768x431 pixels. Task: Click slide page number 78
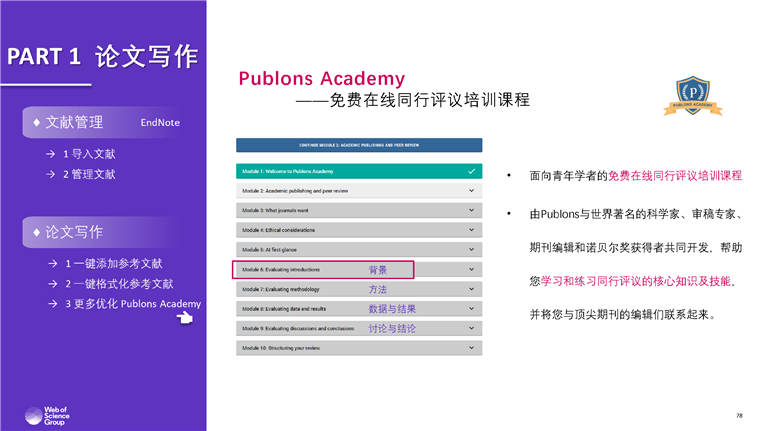pos(739,415)
